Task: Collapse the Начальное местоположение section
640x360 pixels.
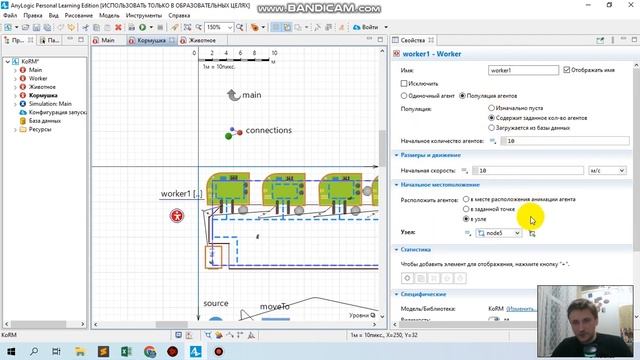Action: pos(396,185)
